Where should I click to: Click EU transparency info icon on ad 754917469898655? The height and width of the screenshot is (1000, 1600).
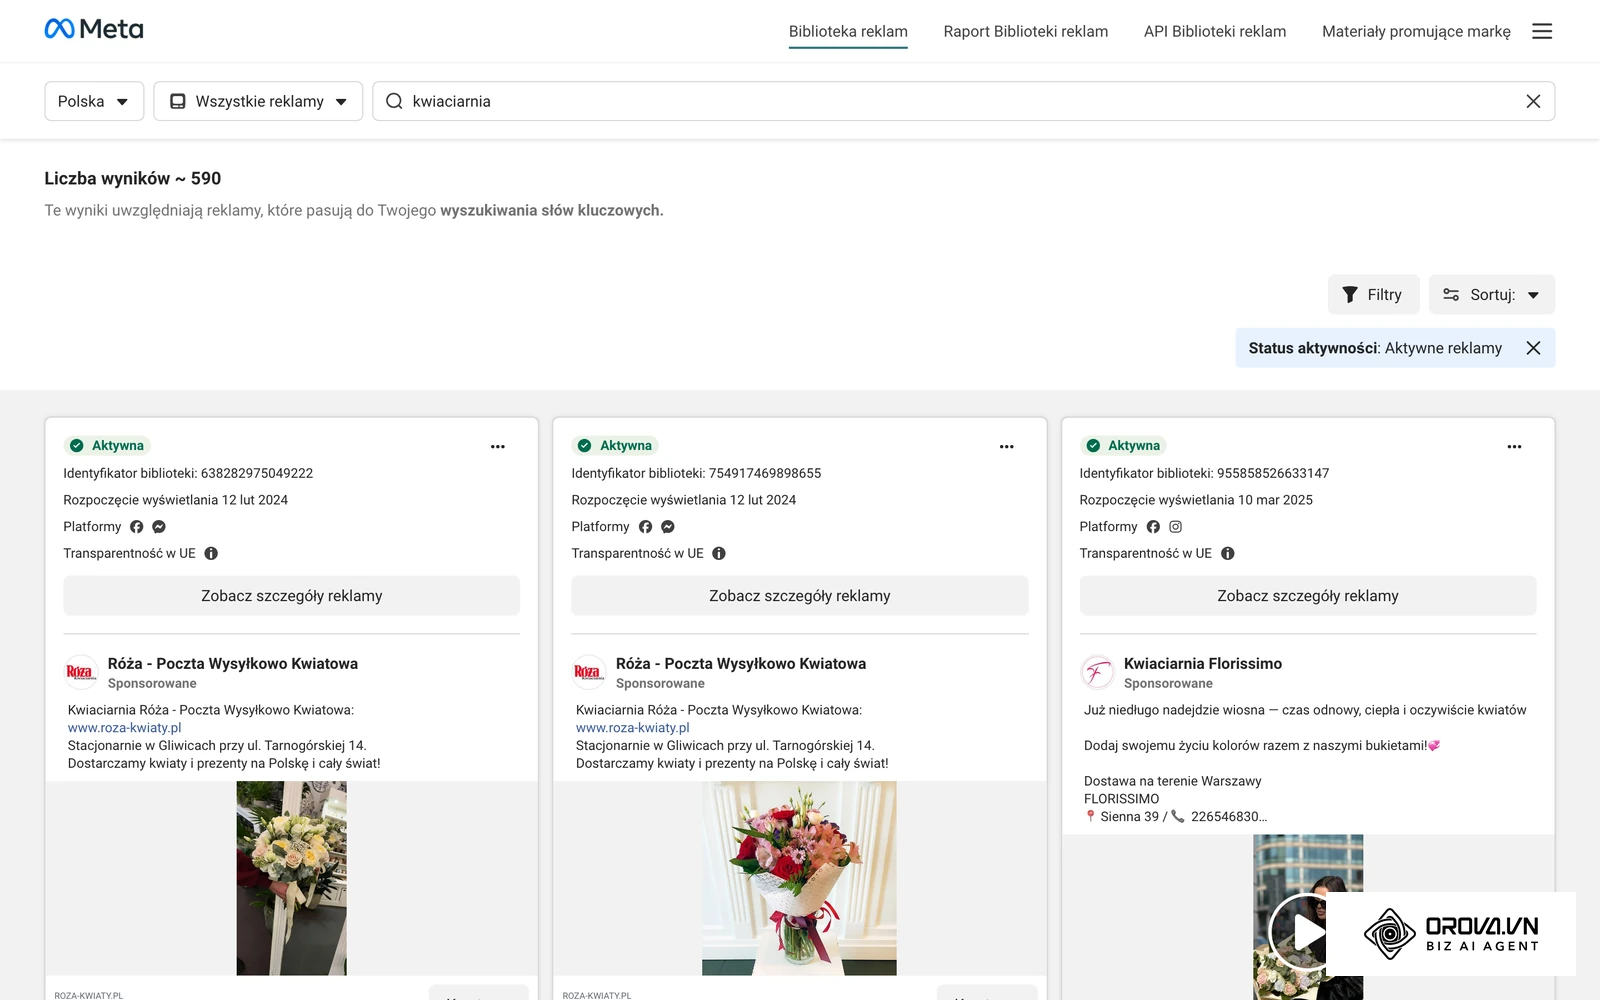point(719,553)
